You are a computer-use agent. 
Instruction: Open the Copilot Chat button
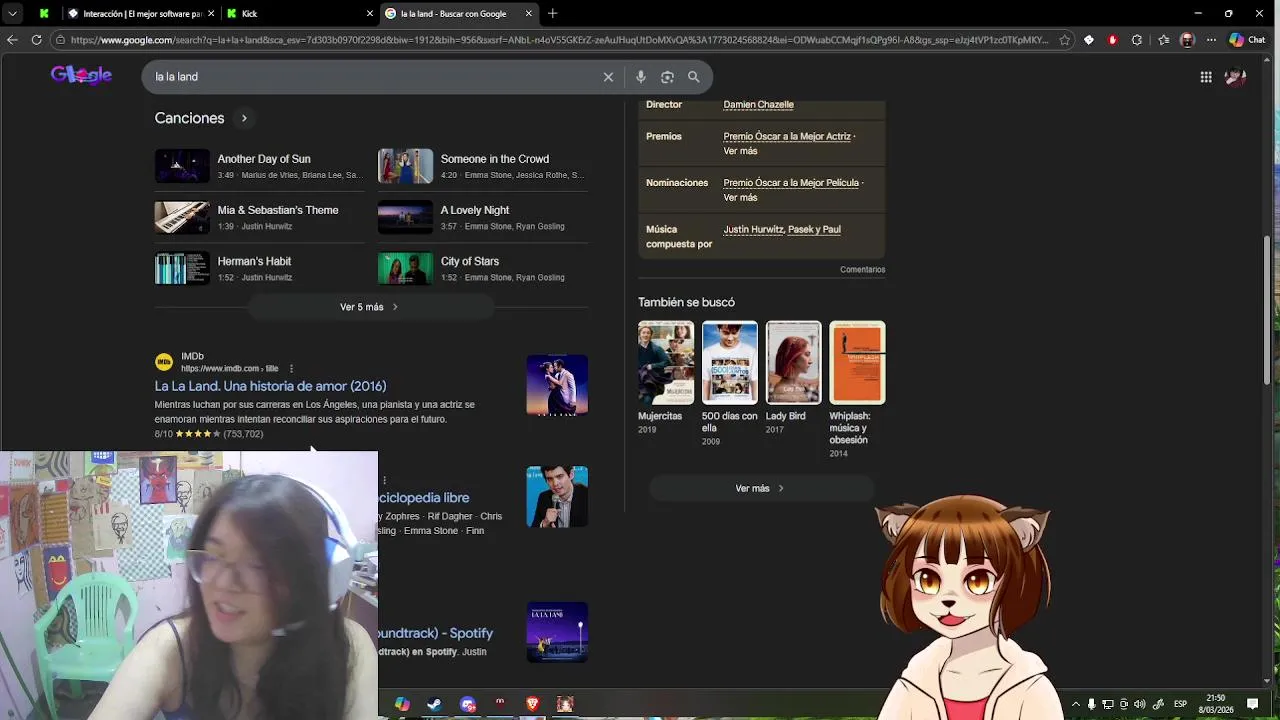point(1248,40)
